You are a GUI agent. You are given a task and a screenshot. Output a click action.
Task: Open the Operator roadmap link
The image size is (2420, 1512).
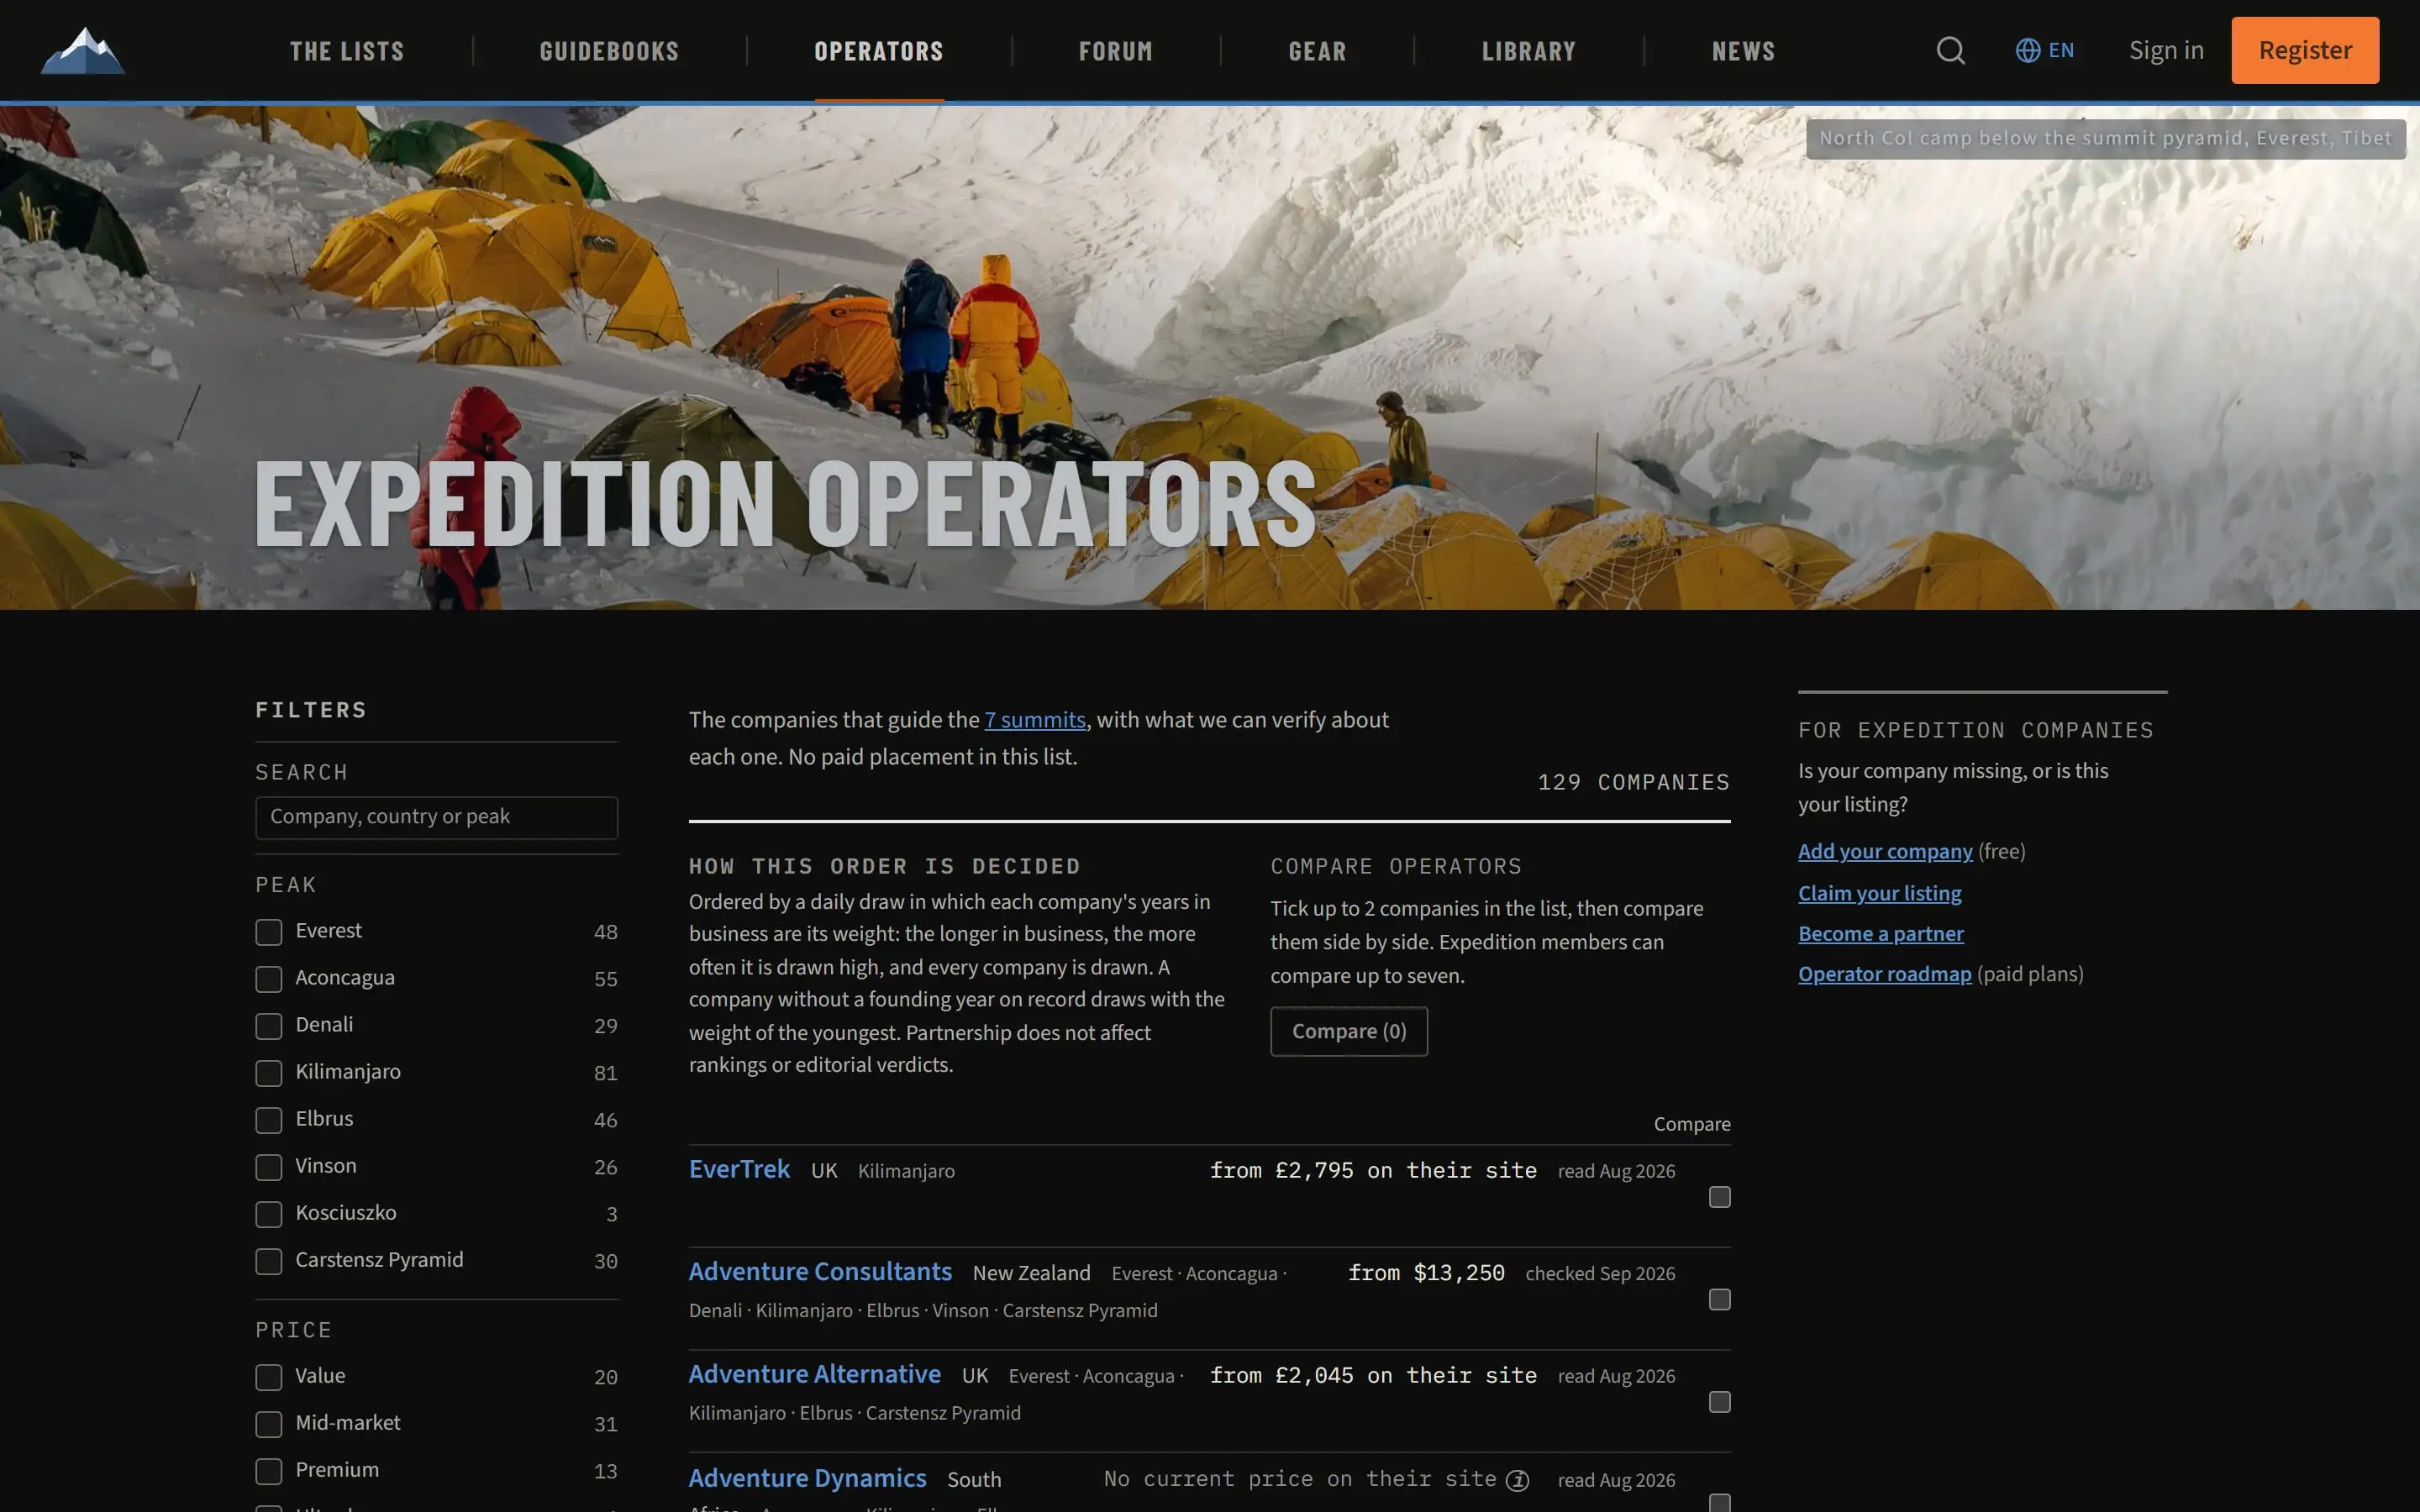coord(1884,974)
